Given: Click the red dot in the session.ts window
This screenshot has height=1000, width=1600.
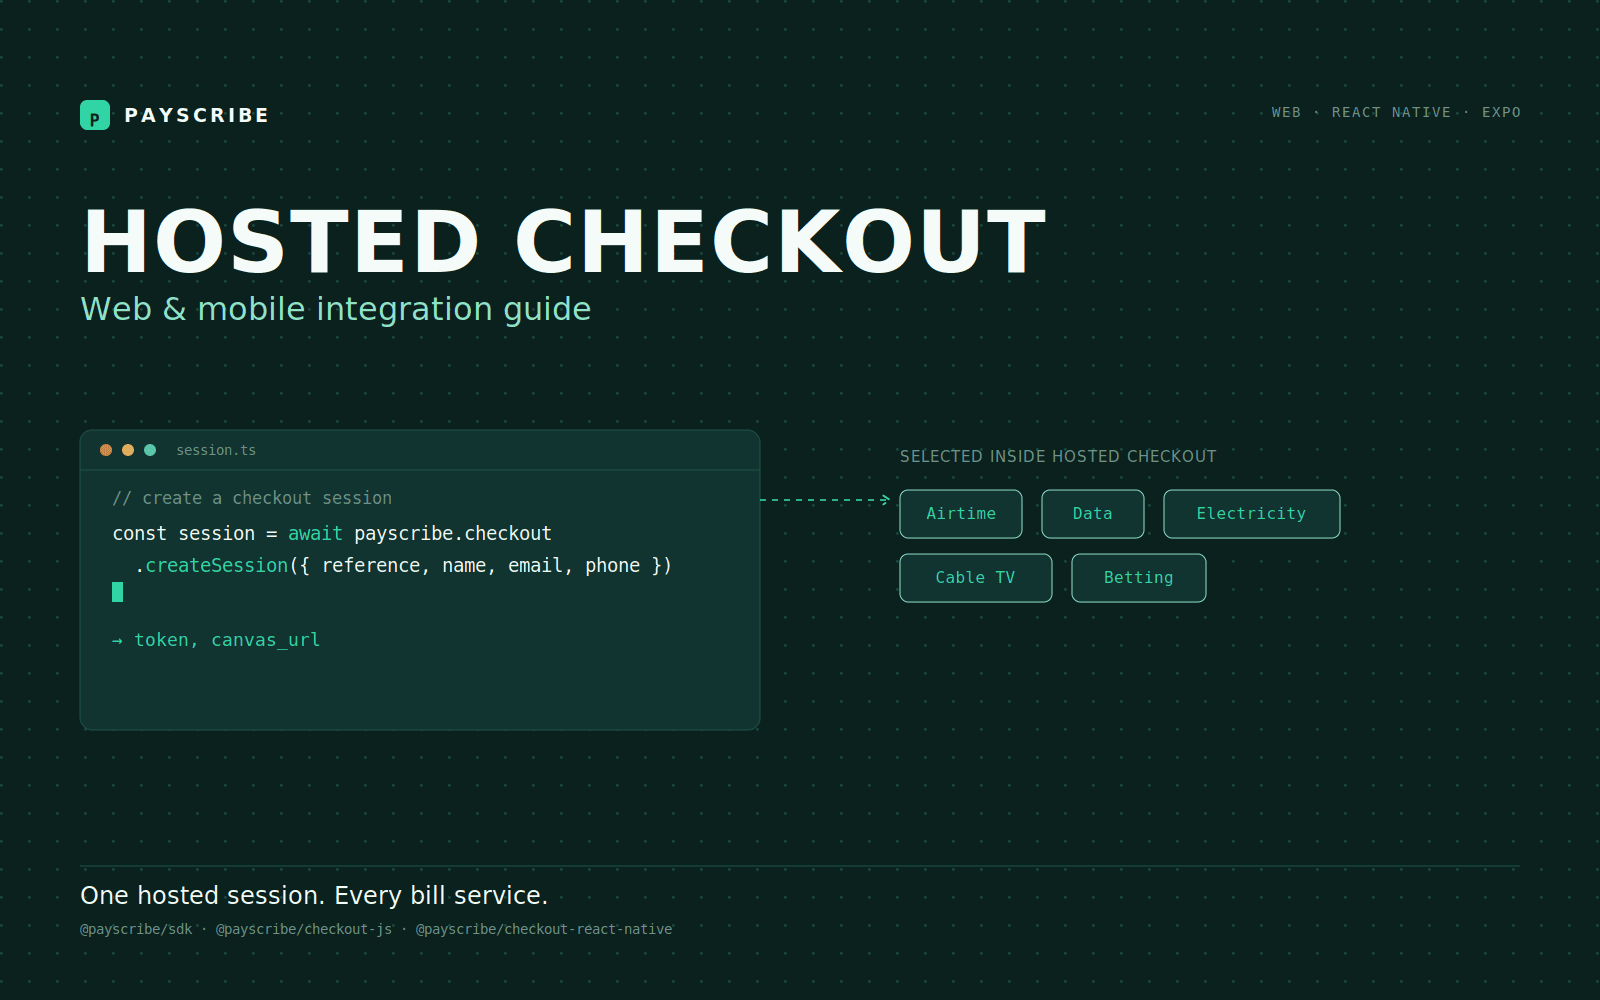Looking at the screenshot, I should click(x=106, y=450).
